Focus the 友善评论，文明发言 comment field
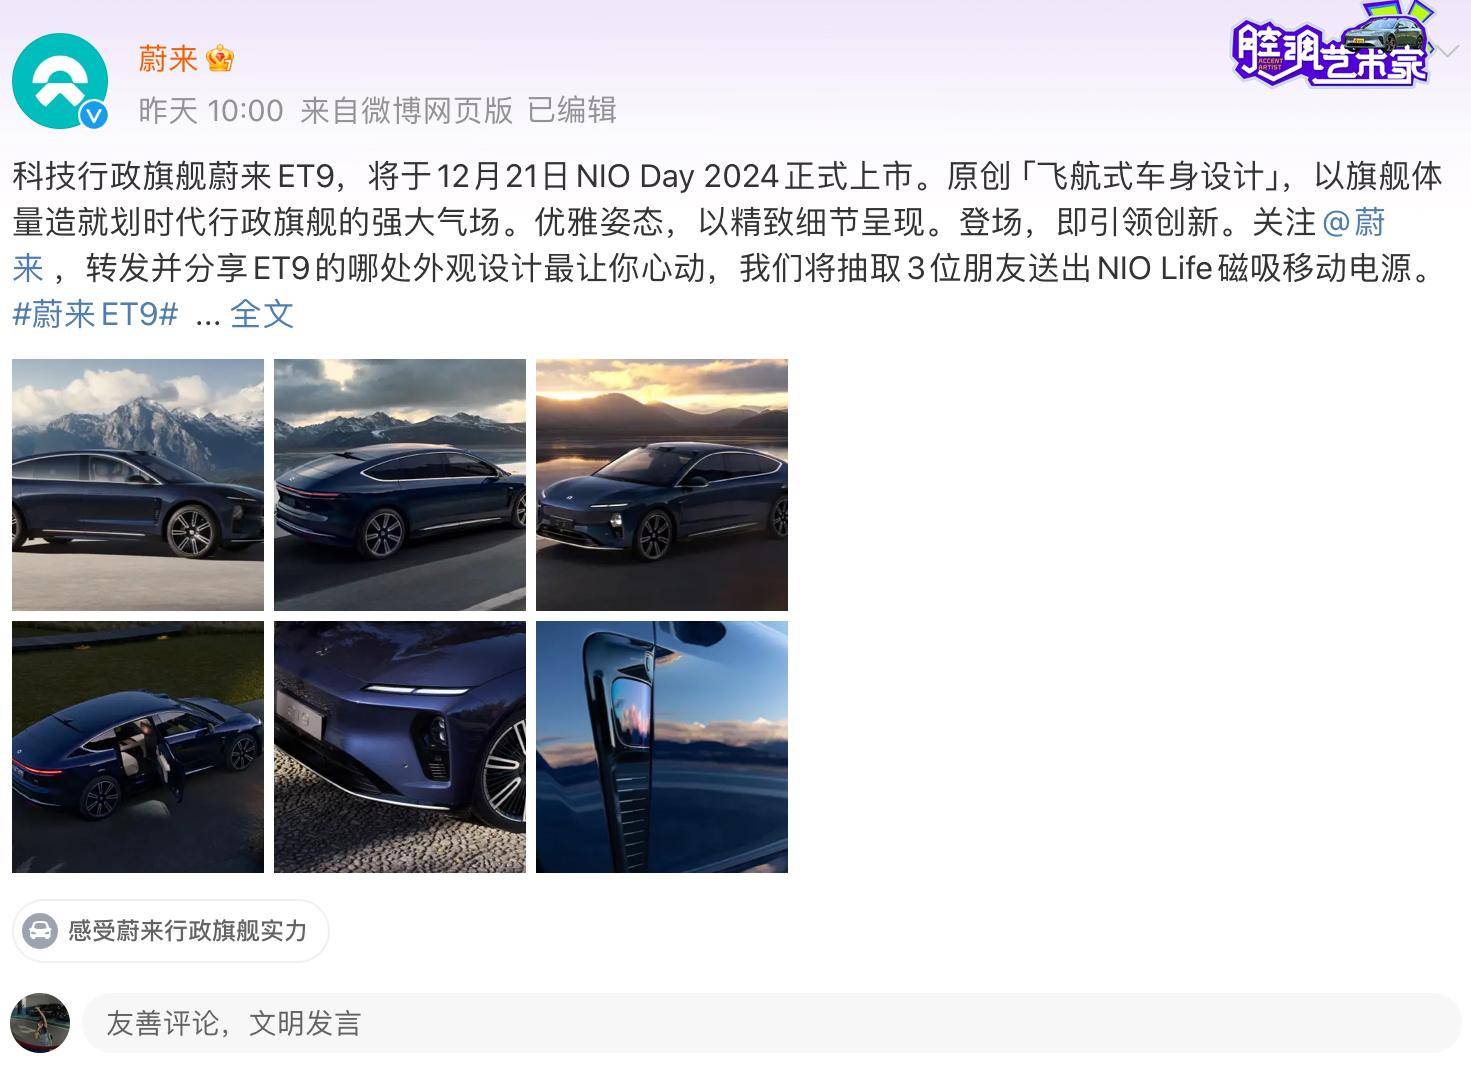The image size is (1471, 1067). [771, 1023]
